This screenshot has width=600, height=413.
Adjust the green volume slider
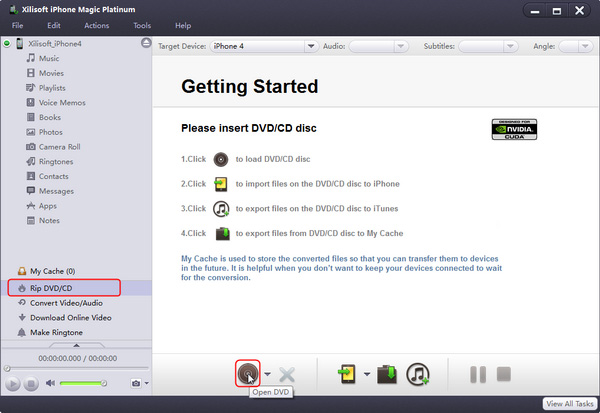82,383
